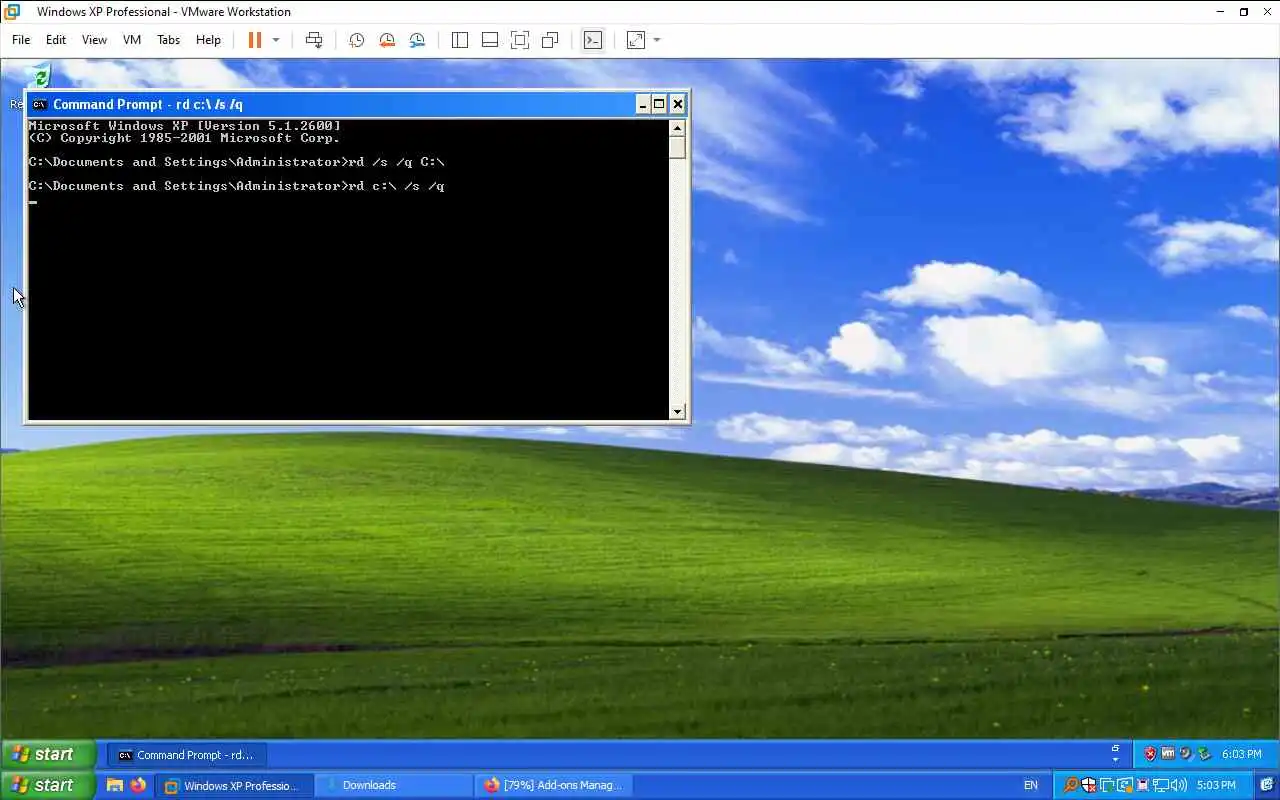Toggle the VMware library sidebar
The image size is (1280, 800).
coord(460,40)
